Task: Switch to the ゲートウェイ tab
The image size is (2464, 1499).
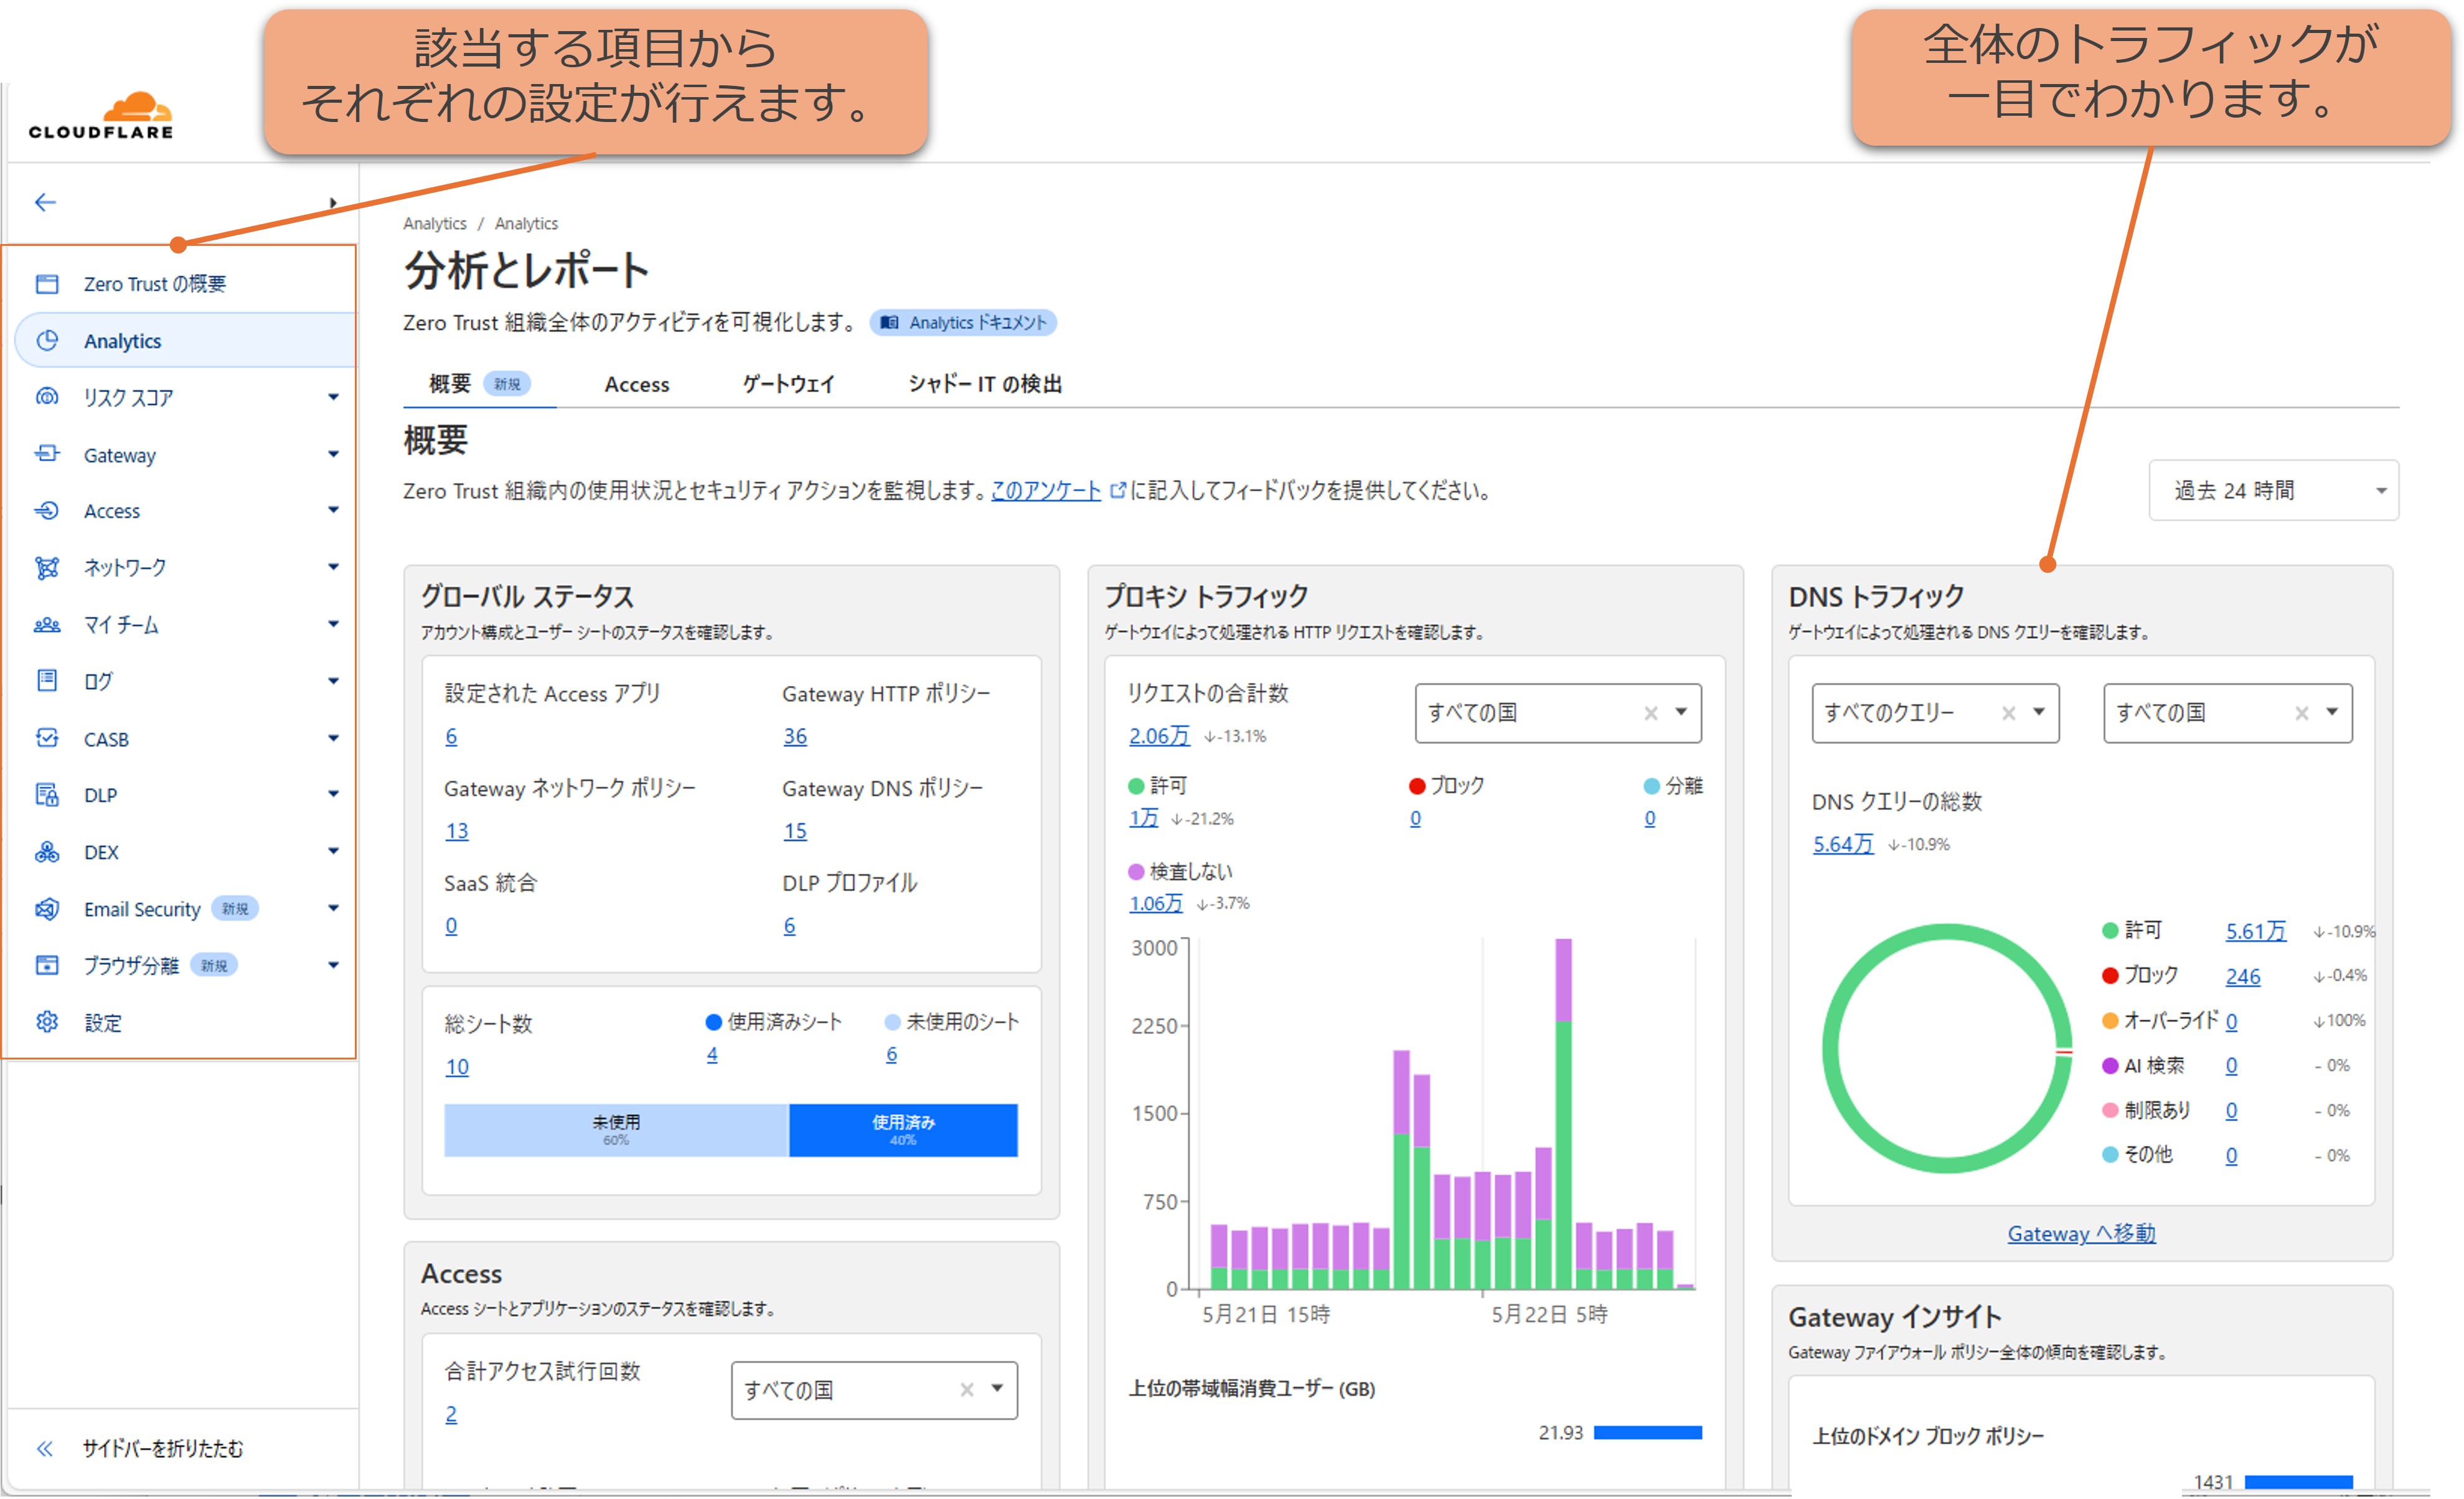Action: 789,385
